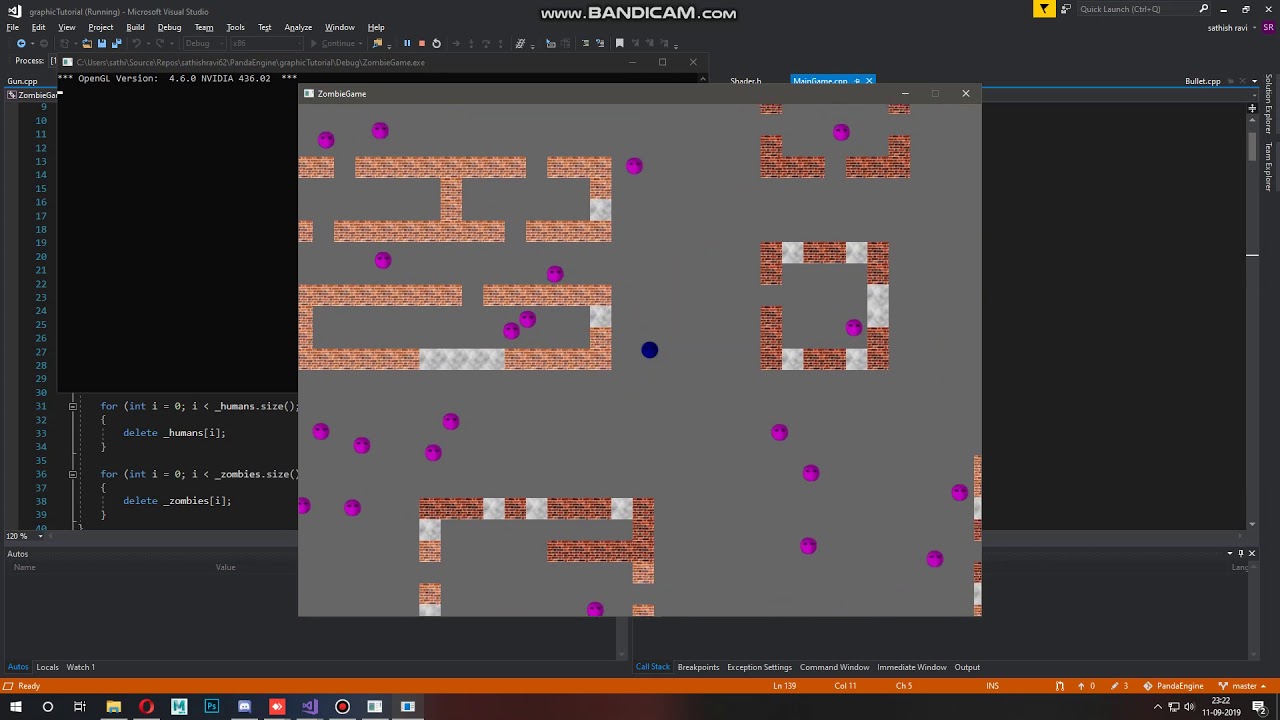Click the Navigate Backward arrow icon

tap(21, 43)
